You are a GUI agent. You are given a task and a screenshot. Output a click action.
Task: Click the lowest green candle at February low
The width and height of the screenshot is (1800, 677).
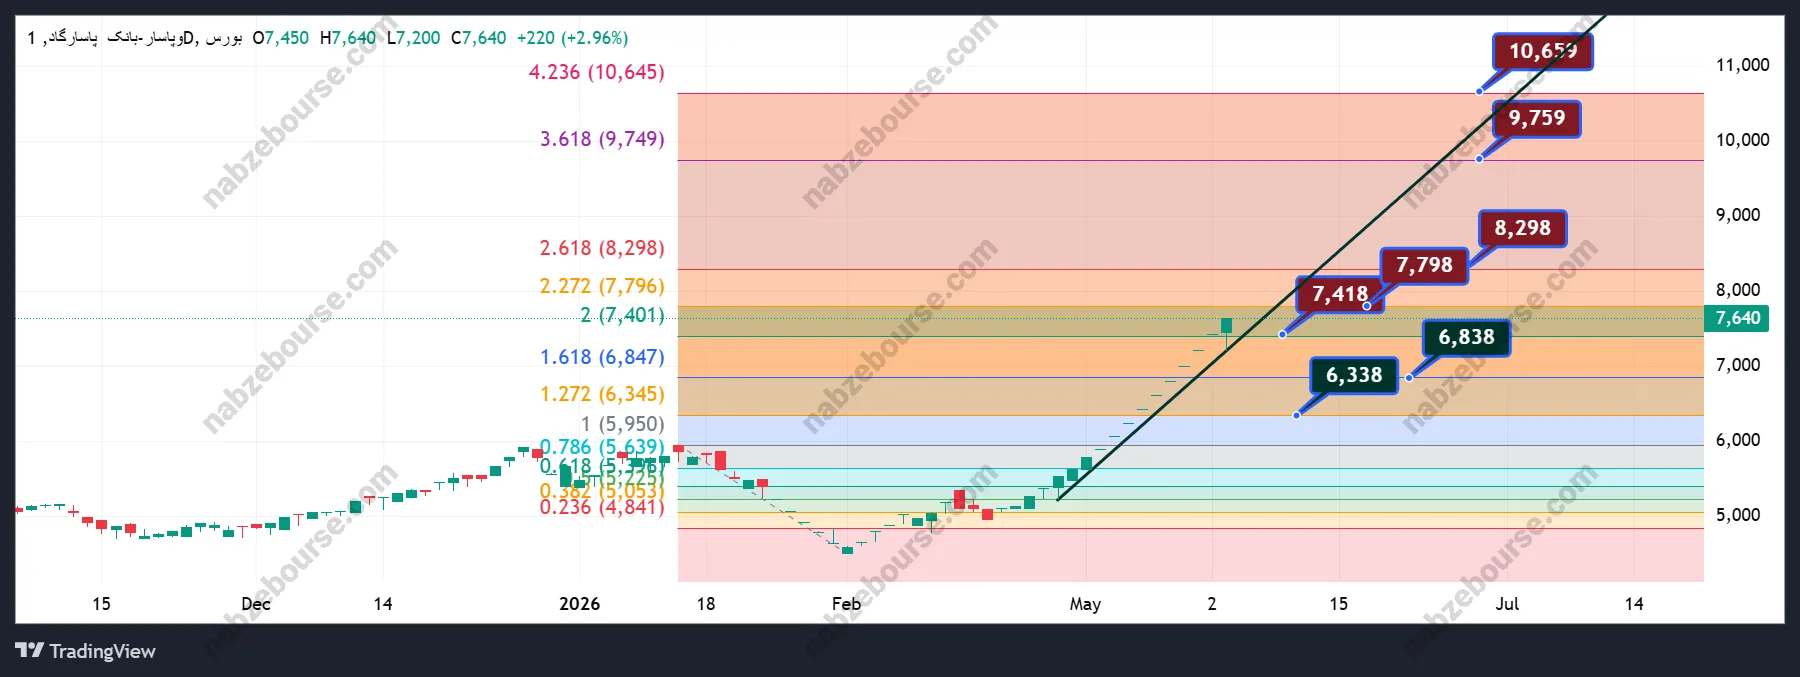tap(847, 550)
